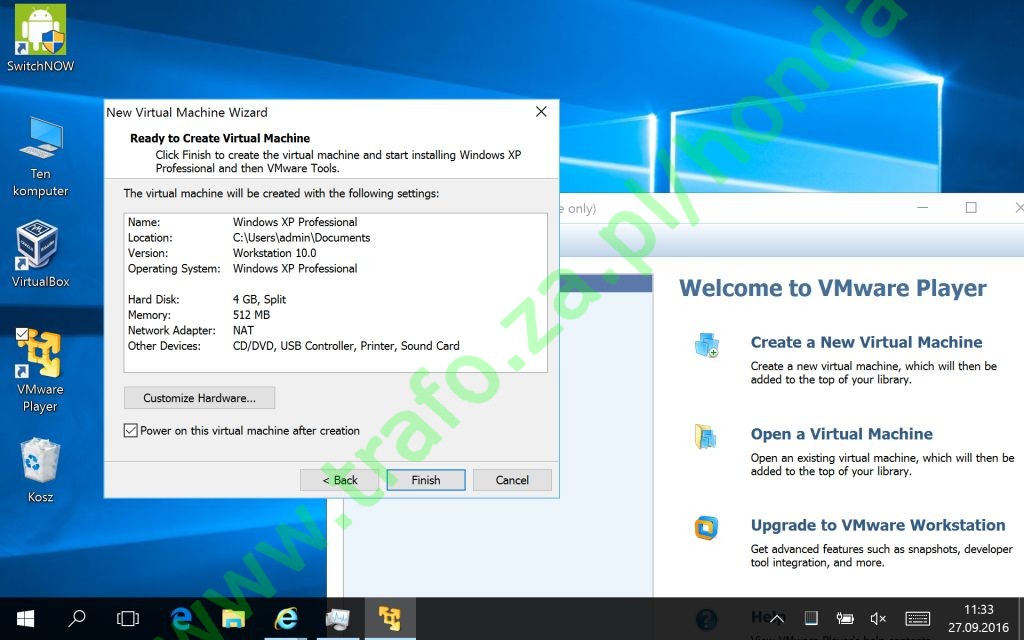Click the Create a New Virtual Machine icon

coord(706,345)
